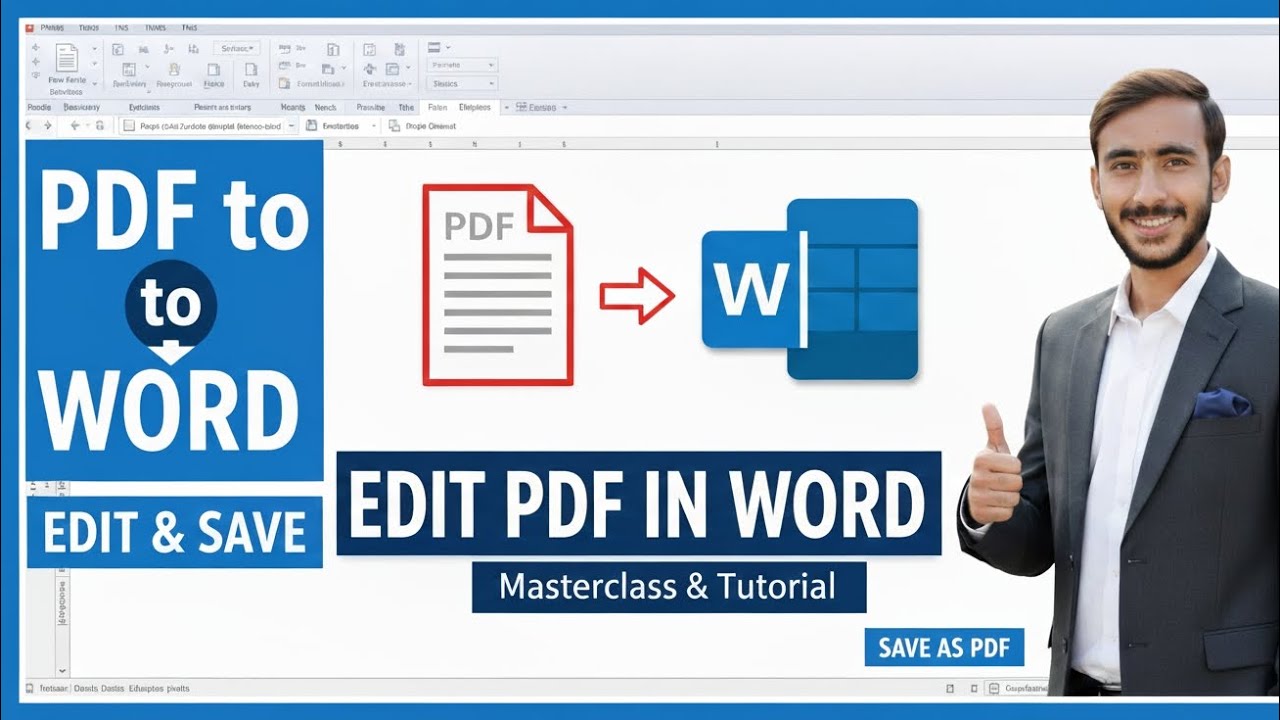
Task: Click the folder icon beside 'Formnt ldioas'
Action: [x=284, y=84]
